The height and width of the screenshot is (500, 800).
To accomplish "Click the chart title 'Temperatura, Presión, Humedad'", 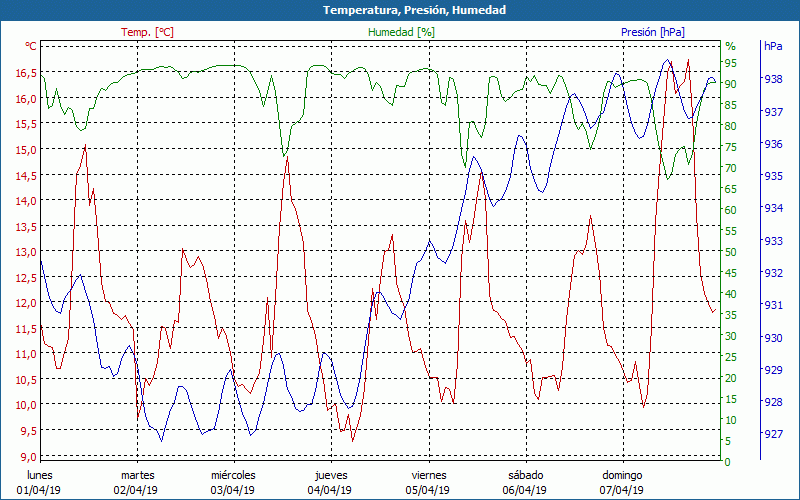I will pyautogui.click(x=414, y=10).
